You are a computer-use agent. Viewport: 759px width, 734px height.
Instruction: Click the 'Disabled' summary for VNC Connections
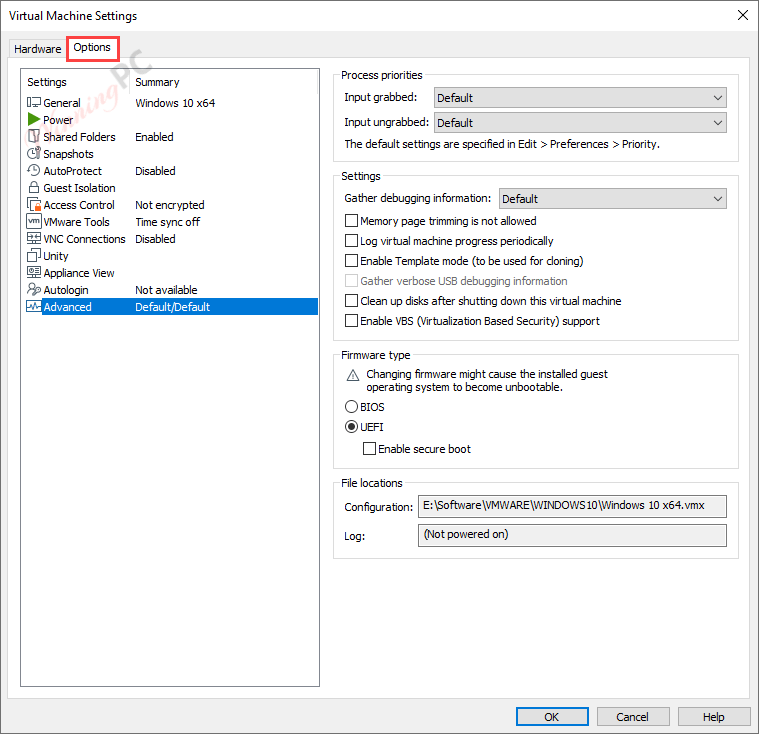click(x=155, y=239)
